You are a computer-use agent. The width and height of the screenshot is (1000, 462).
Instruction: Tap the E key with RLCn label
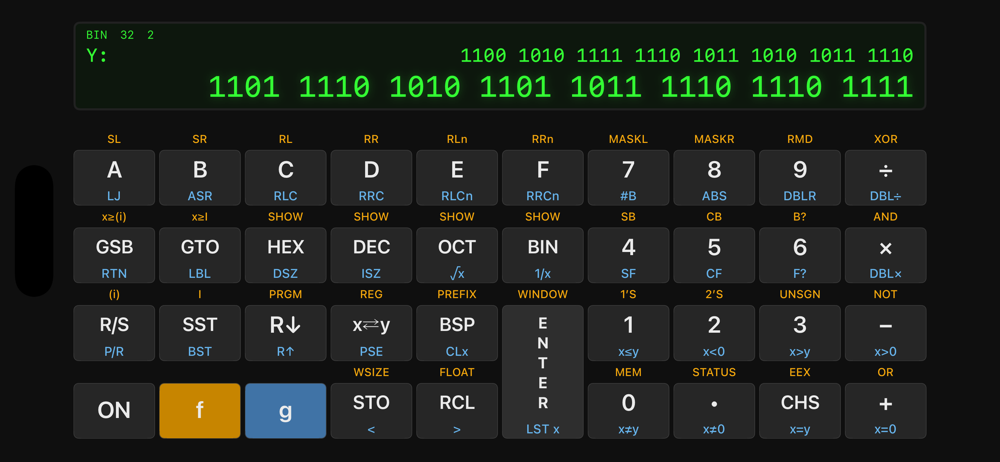pos(457,178)
